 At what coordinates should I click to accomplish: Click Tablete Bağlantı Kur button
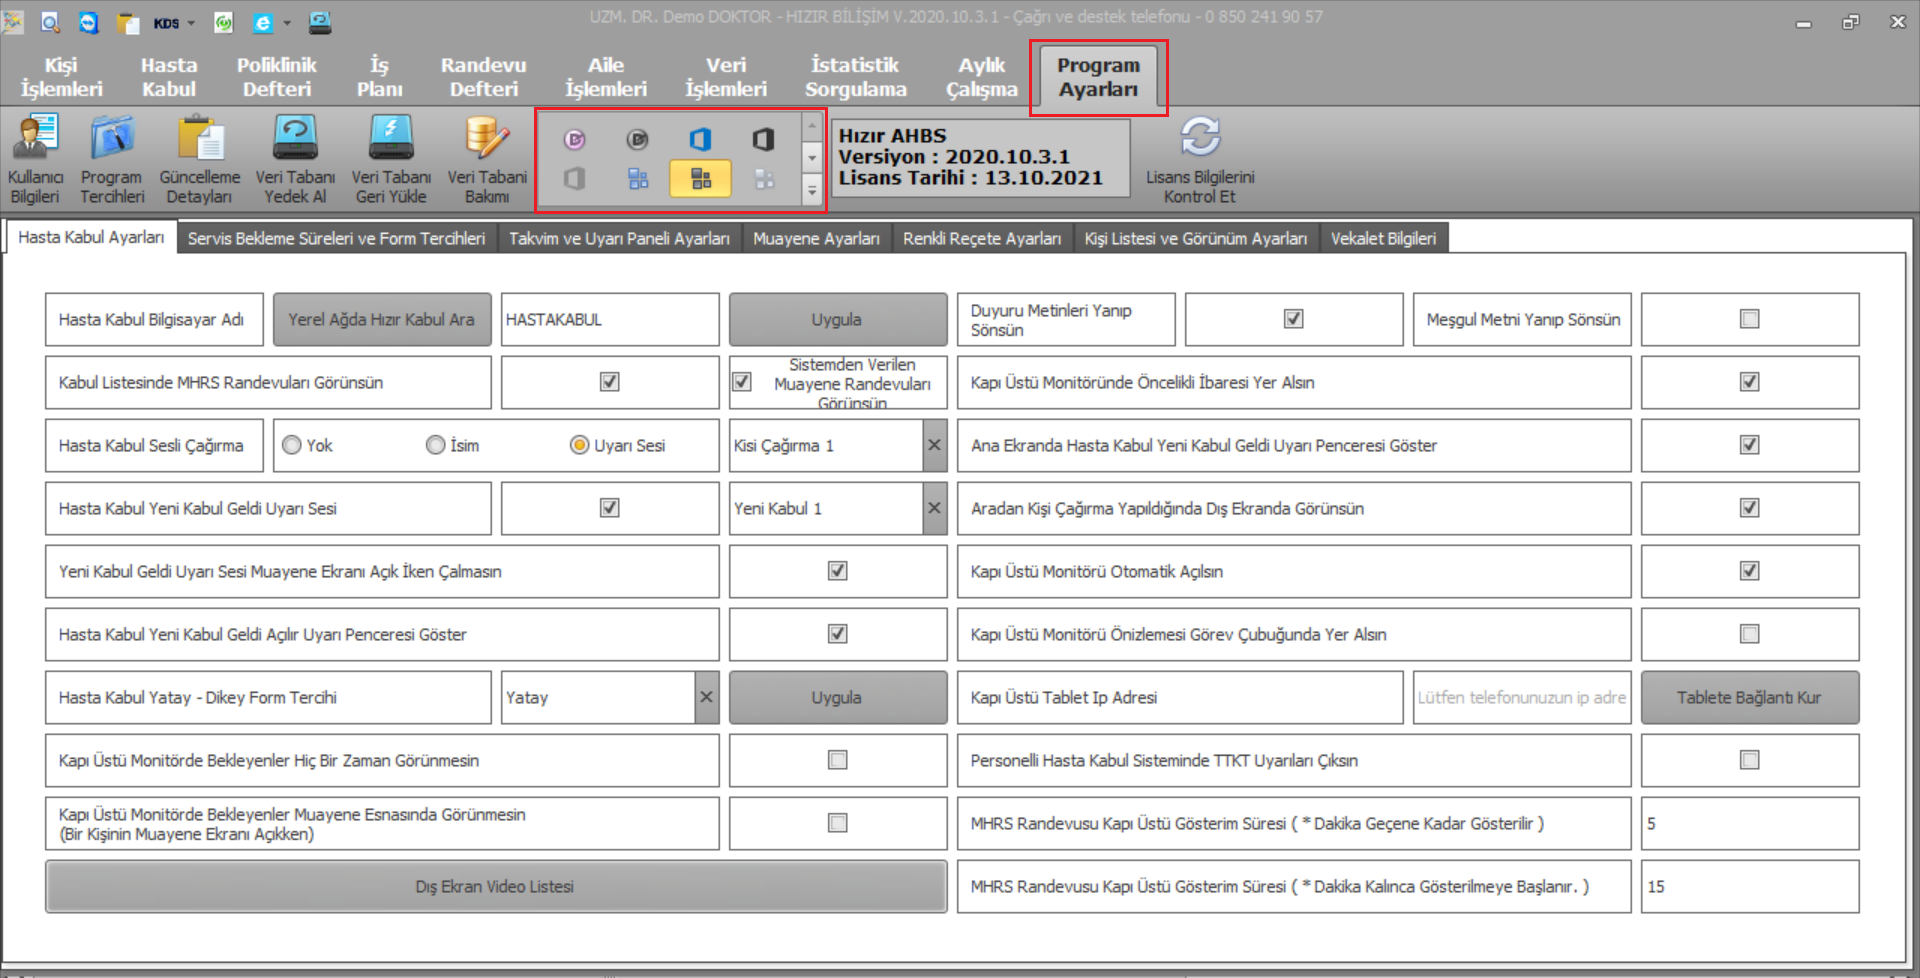coord(1749,697)
